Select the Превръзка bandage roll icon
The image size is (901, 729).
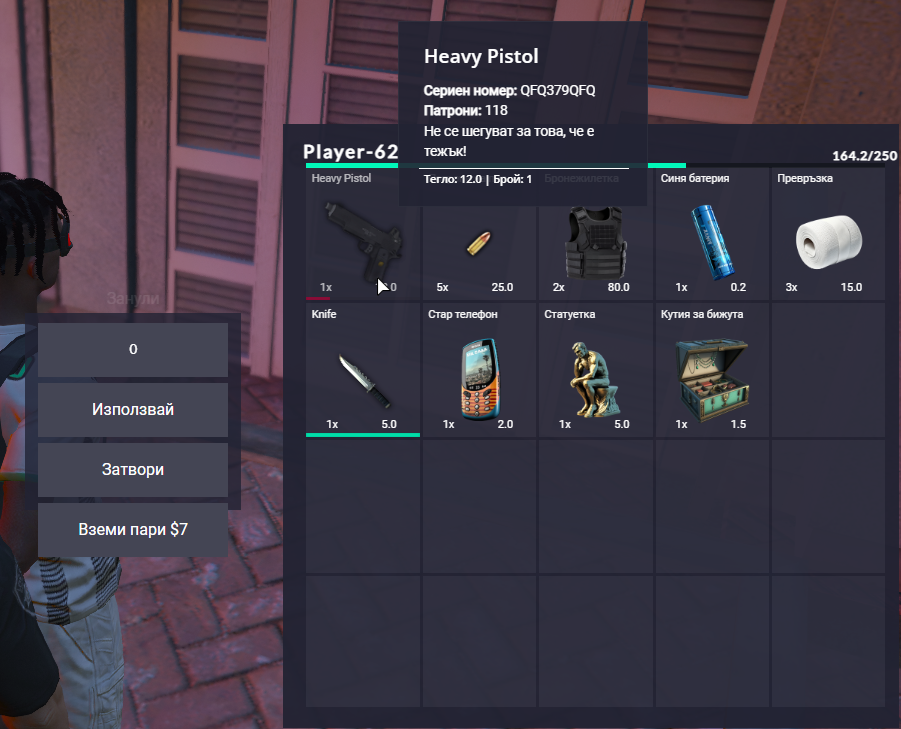[x=828, y=242]
